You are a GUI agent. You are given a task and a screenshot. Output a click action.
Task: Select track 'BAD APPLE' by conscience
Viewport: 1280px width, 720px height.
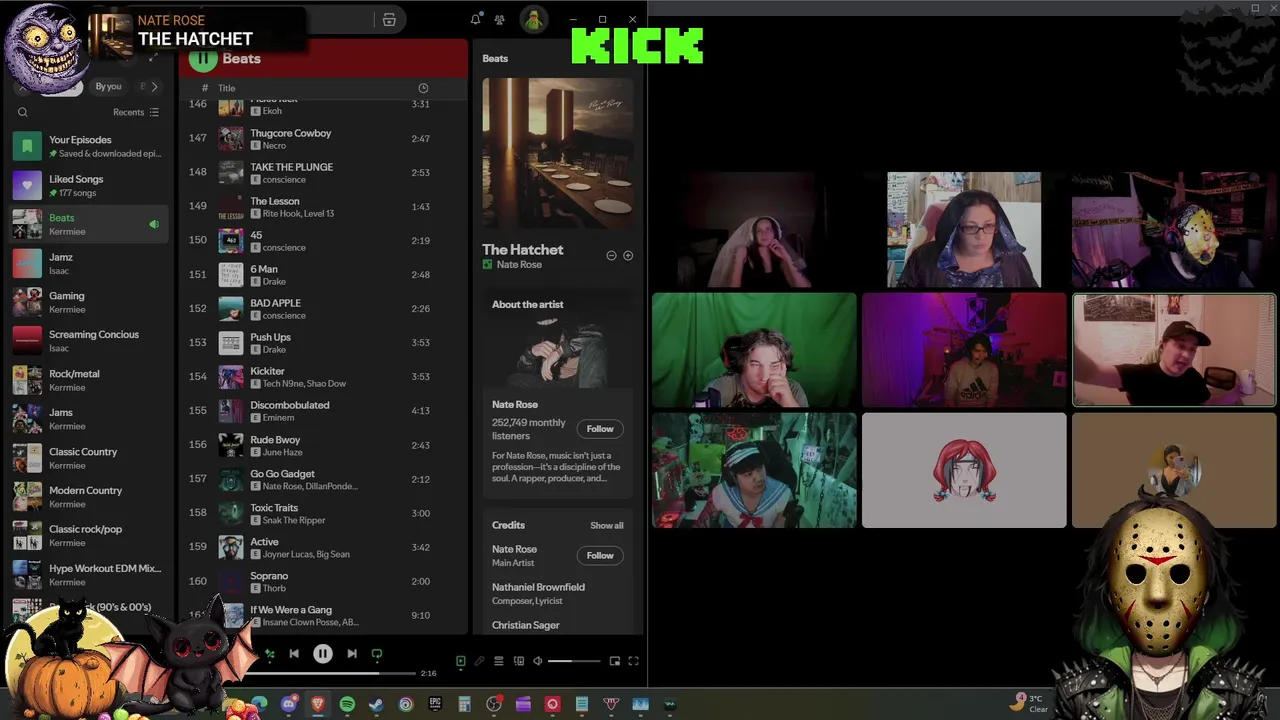(x=324, y=309)
